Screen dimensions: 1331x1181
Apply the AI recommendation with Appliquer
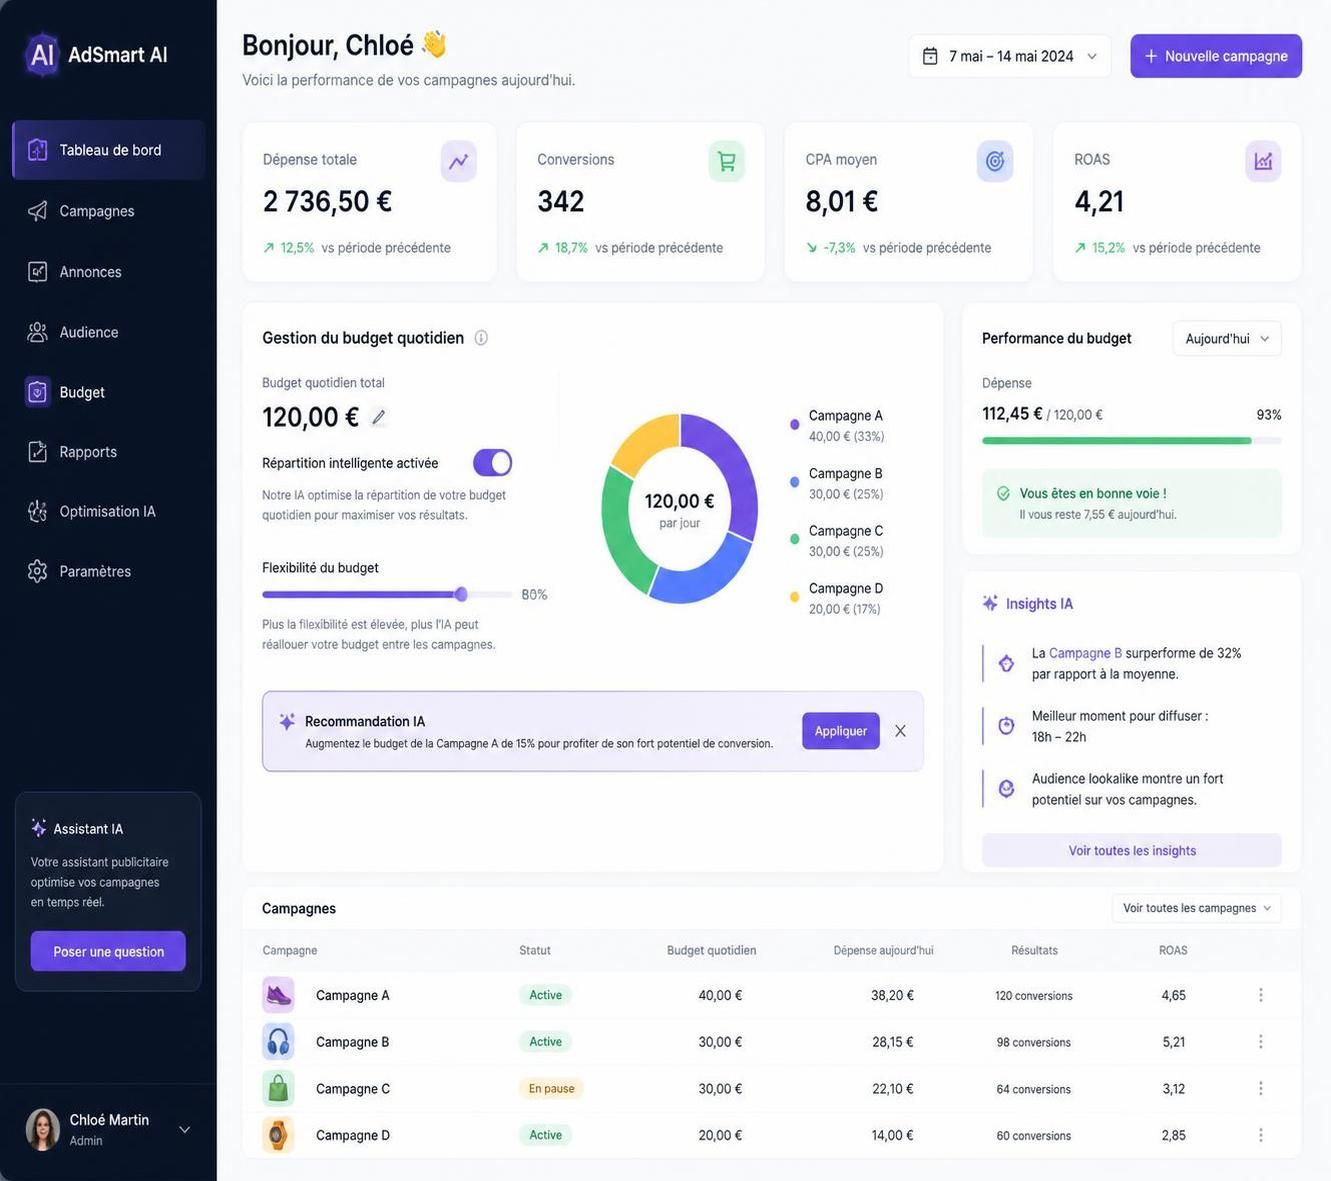click(x=841, y=731)
